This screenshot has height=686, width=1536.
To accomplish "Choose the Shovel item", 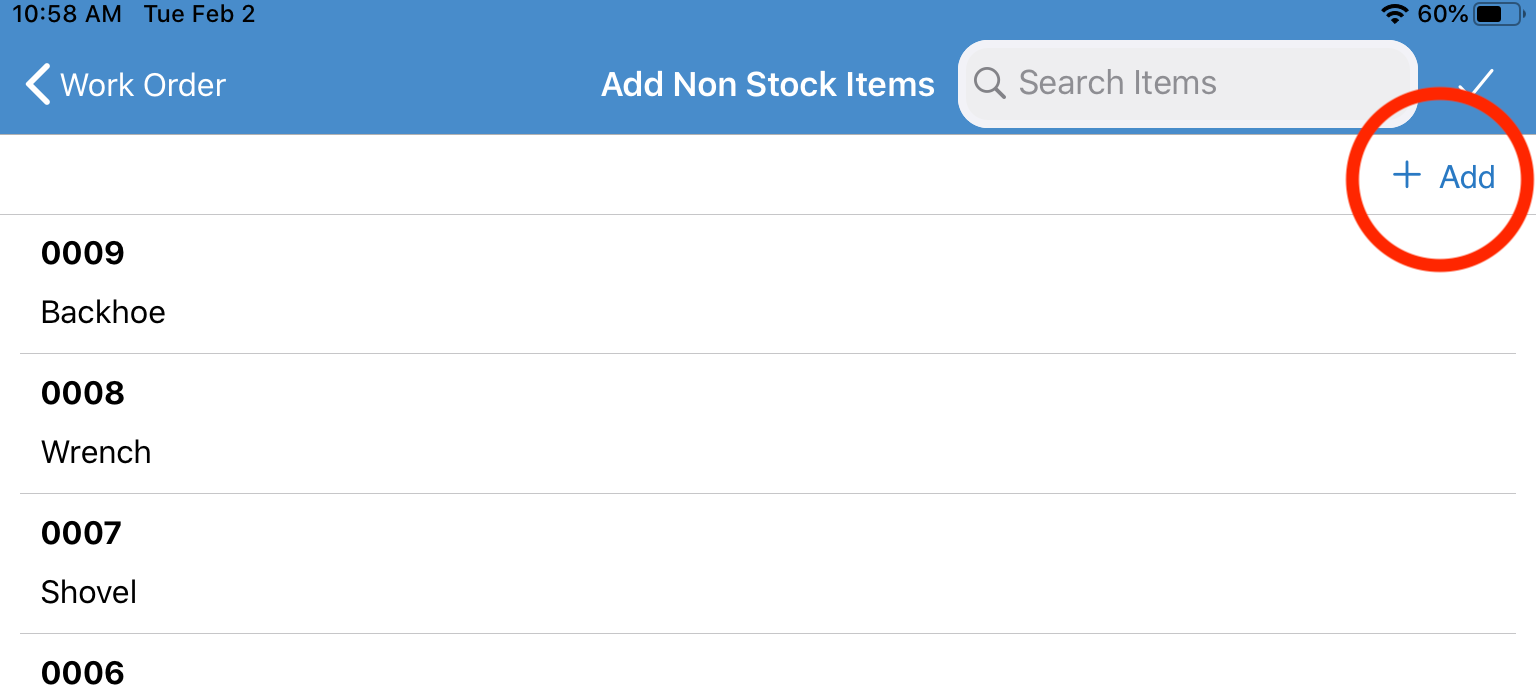I will [89, 592].
